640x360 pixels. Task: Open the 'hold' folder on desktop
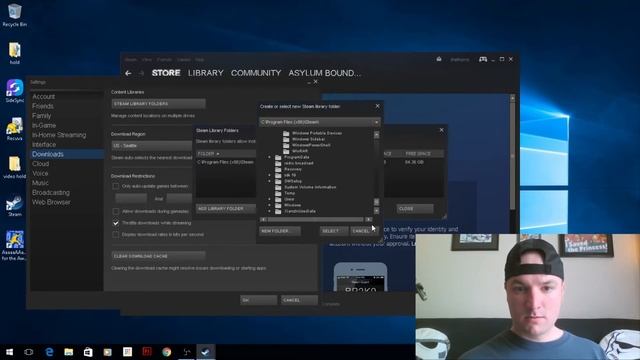click(15, 53)
